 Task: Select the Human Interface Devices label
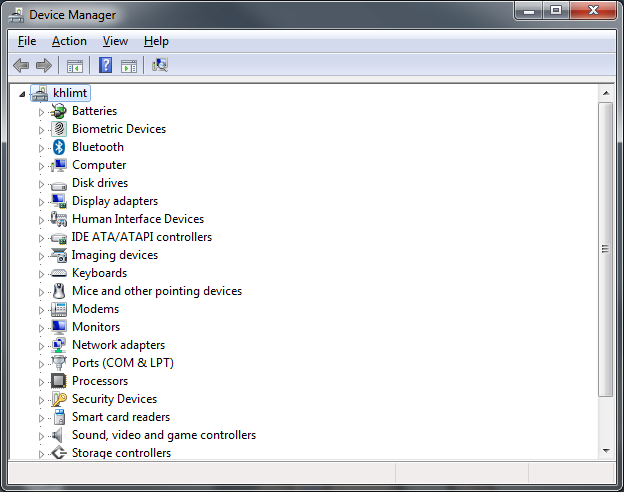pyautogui.click(x=138, y=219)
